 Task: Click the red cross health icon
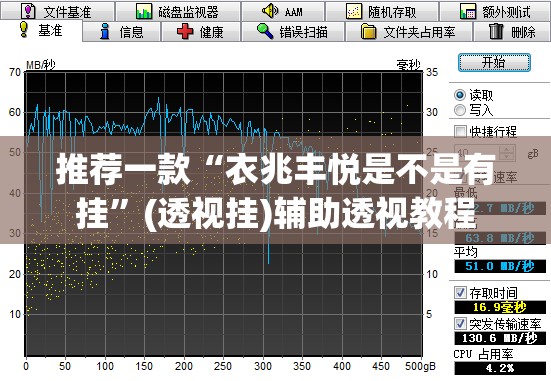point(185,31)
